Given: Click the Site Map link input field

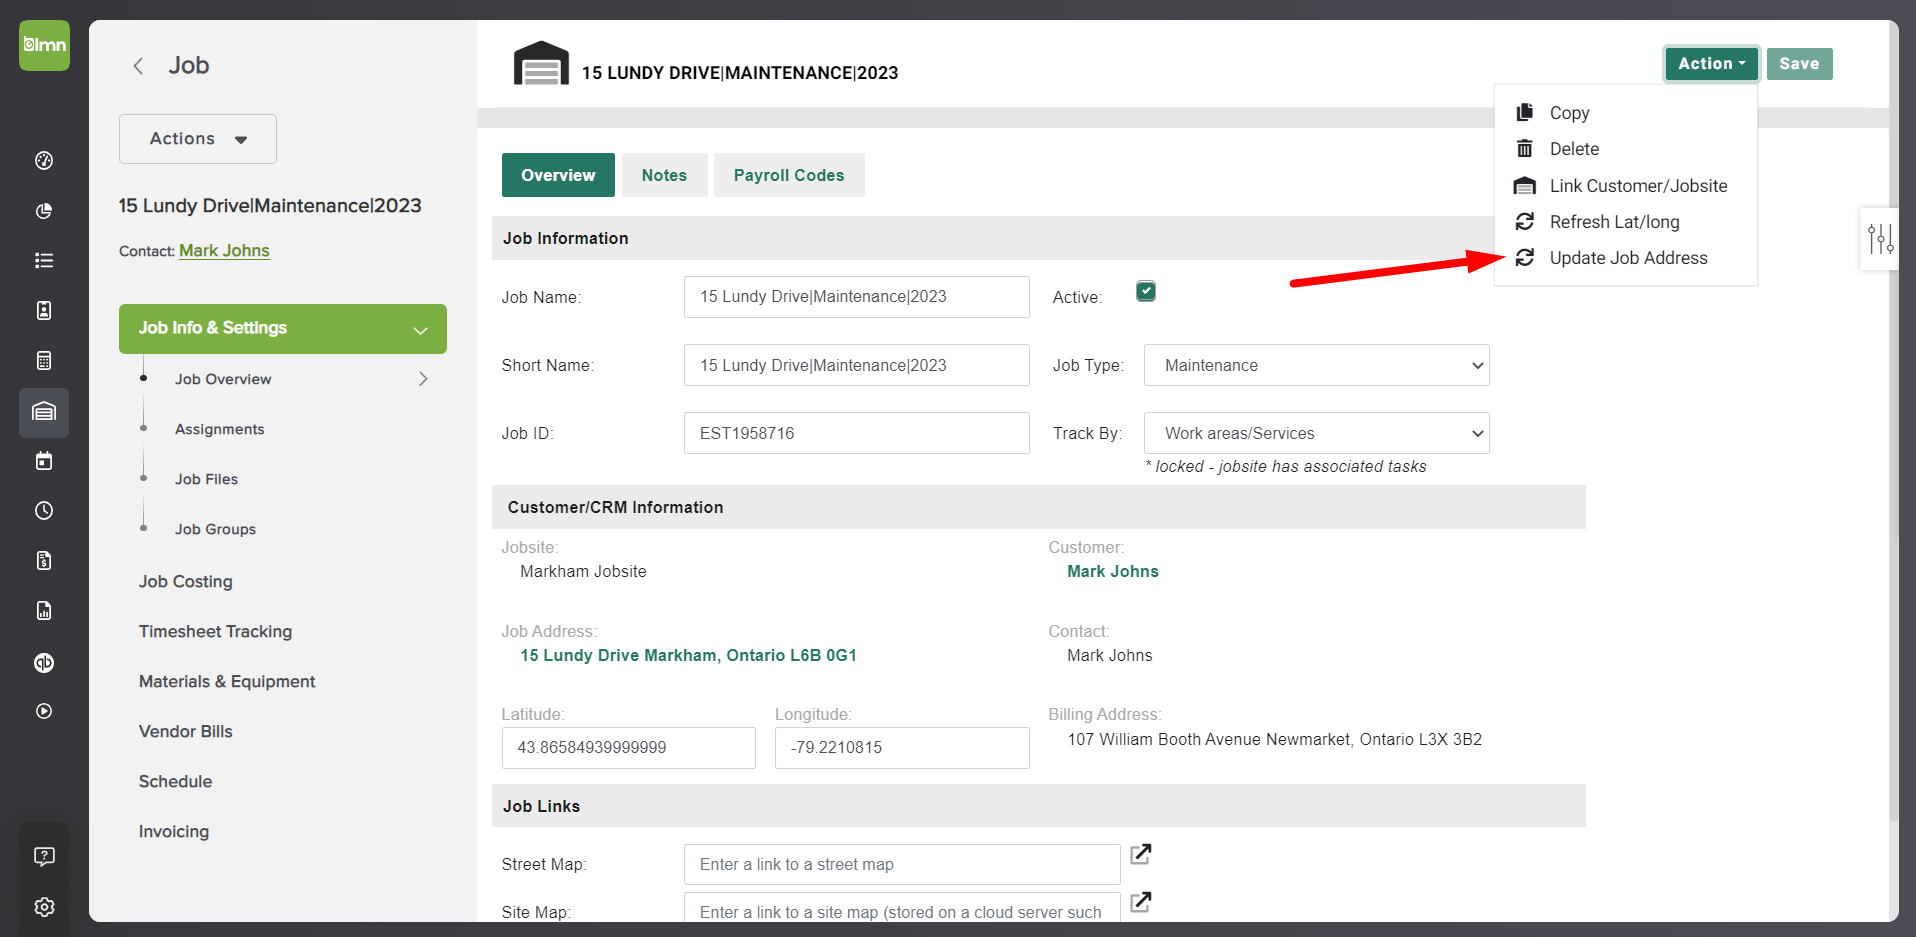Looking at the screenshot, I should (x=902, y=908).
